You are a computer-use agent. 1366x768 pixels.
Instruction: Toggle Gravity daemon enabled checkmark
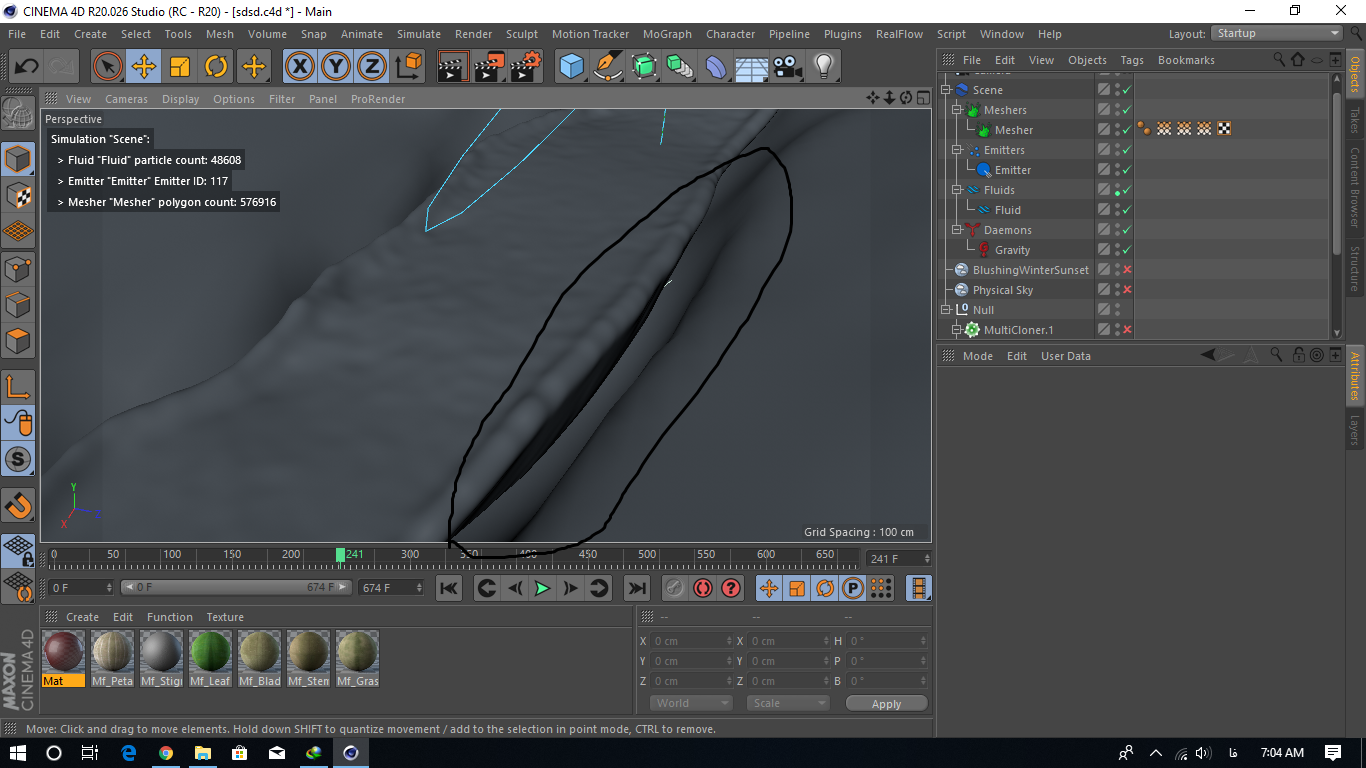coord(1127,250)
